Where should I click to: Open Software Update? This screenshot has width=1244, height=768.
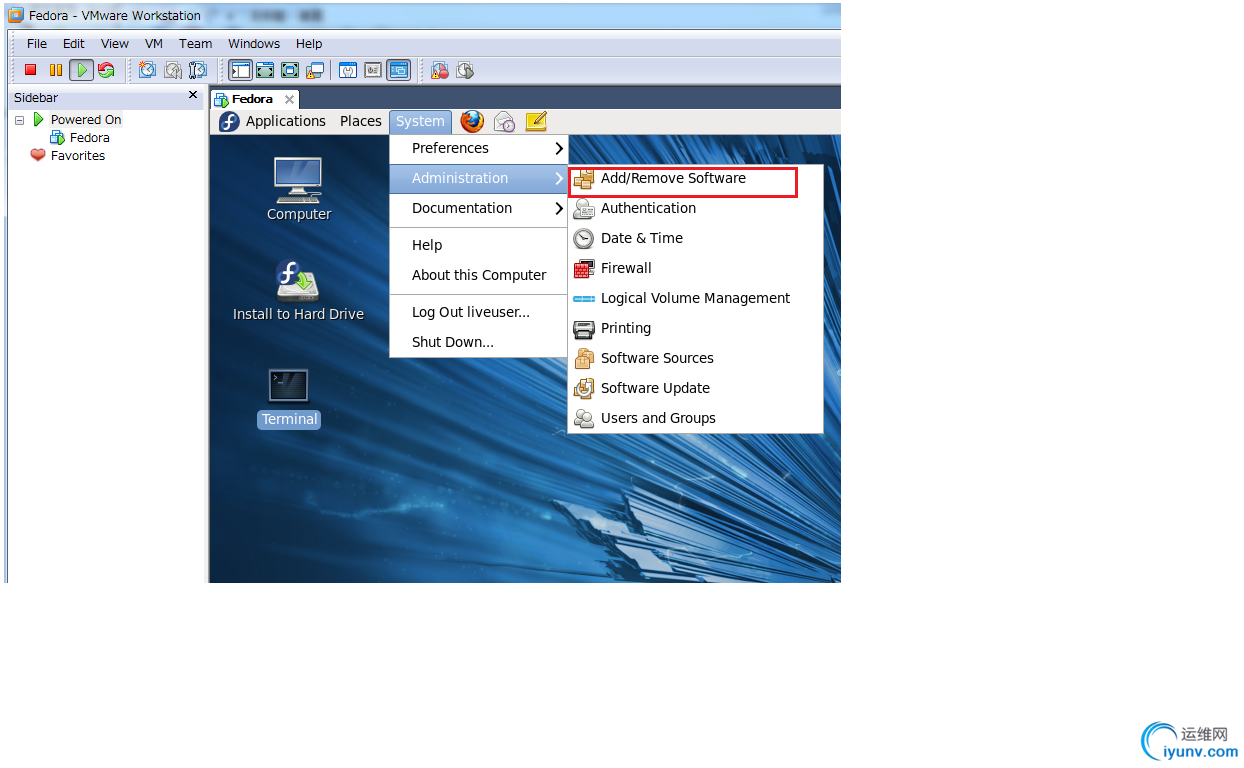pos(695,388)
